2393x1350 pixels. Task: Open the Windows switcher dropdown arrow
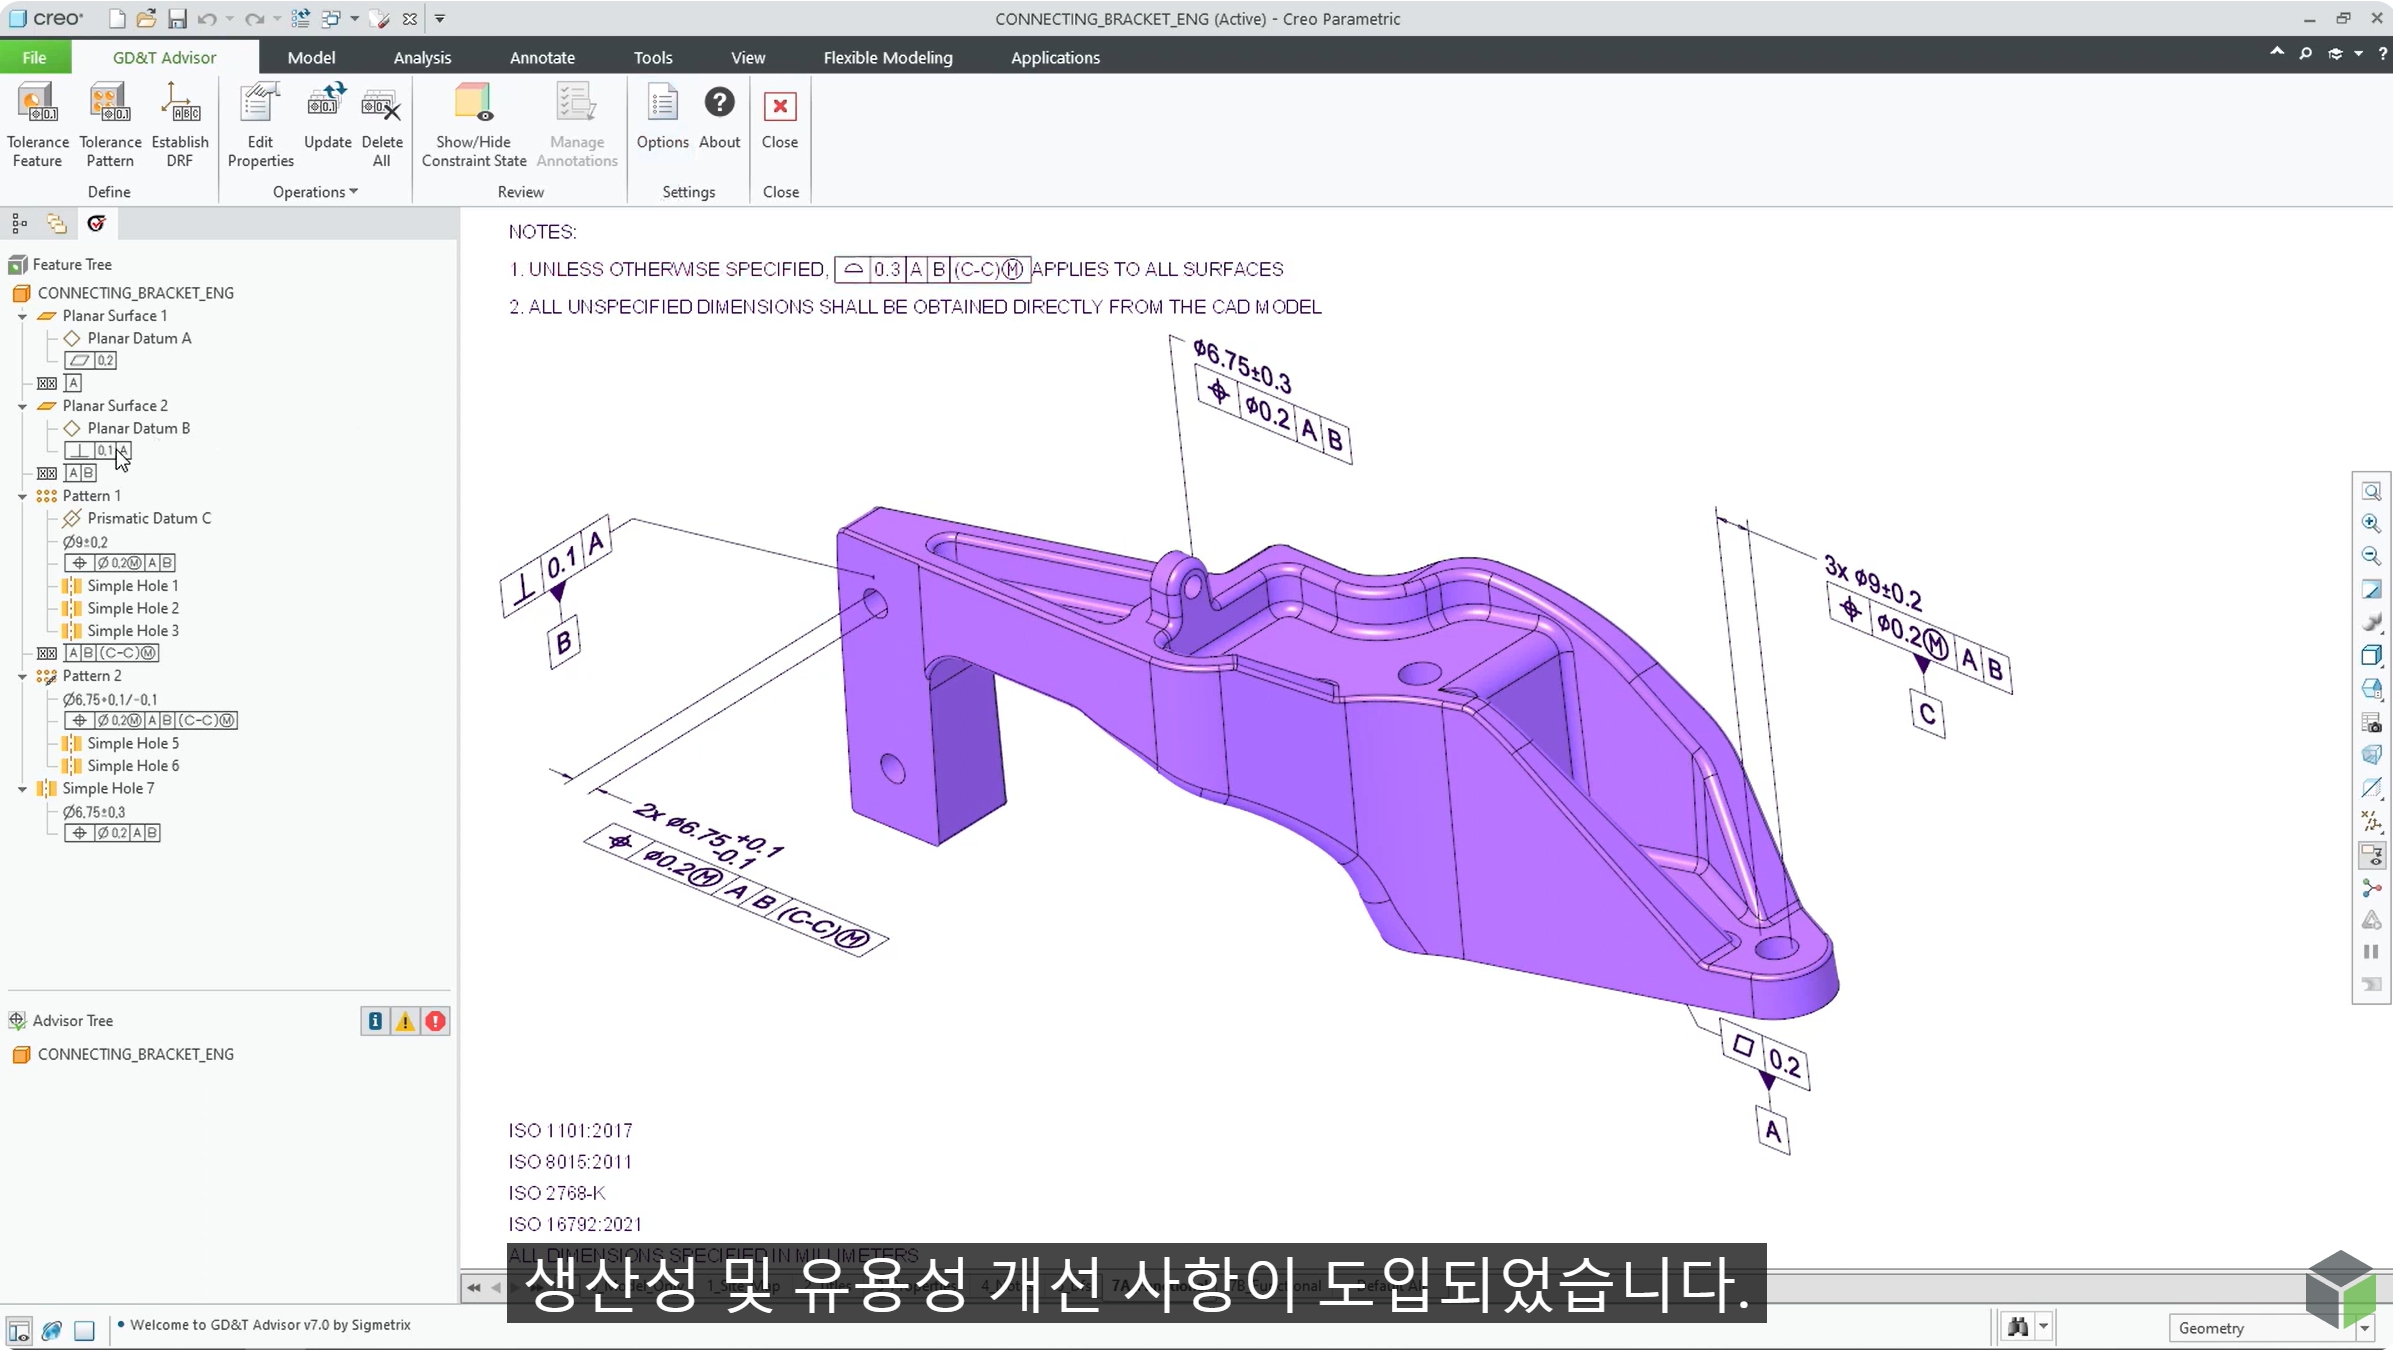tap(354, 19)
